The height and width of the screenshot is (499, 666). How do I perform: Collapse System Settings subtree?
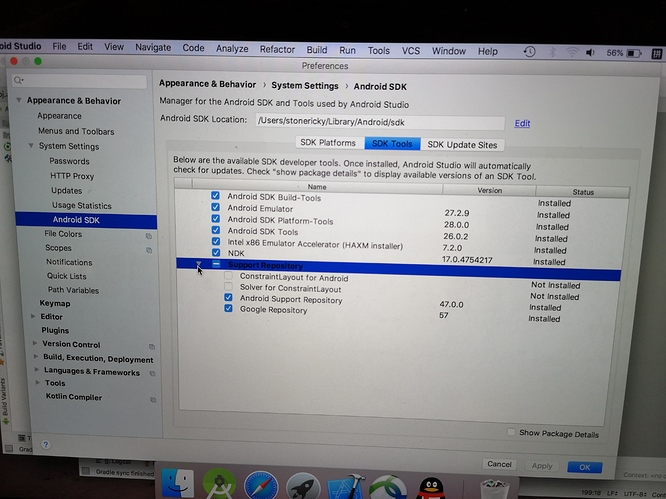[x=31, y=146]
